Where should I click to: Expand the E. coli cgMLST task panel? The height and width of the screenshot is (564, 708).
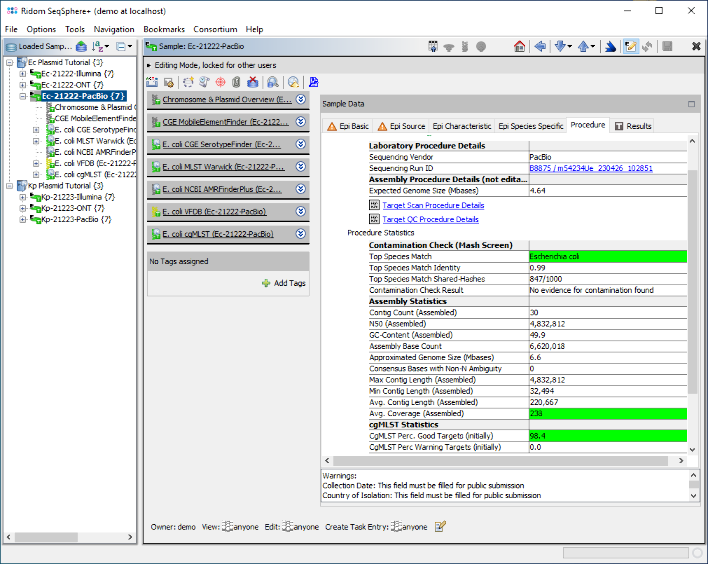pyautogui.click(x=300, y=234)
